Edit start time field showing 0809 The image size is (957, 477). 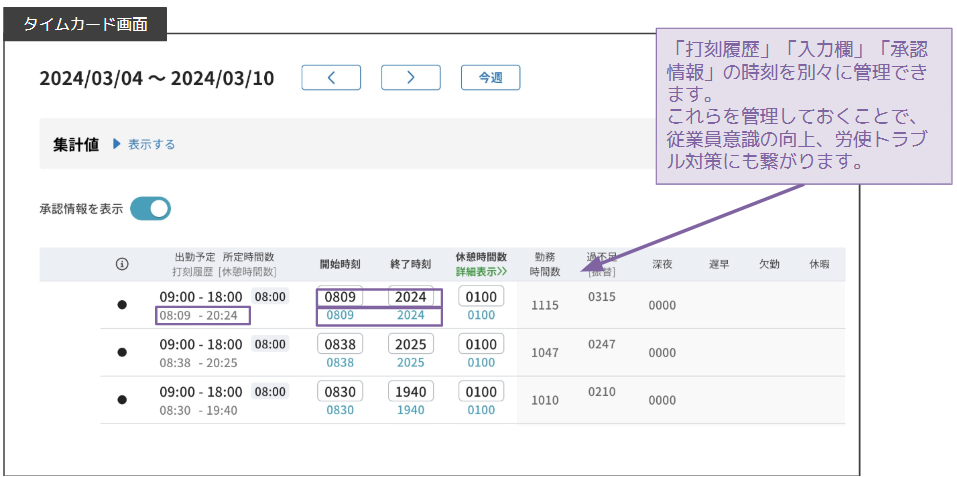[x=340, y=297]
